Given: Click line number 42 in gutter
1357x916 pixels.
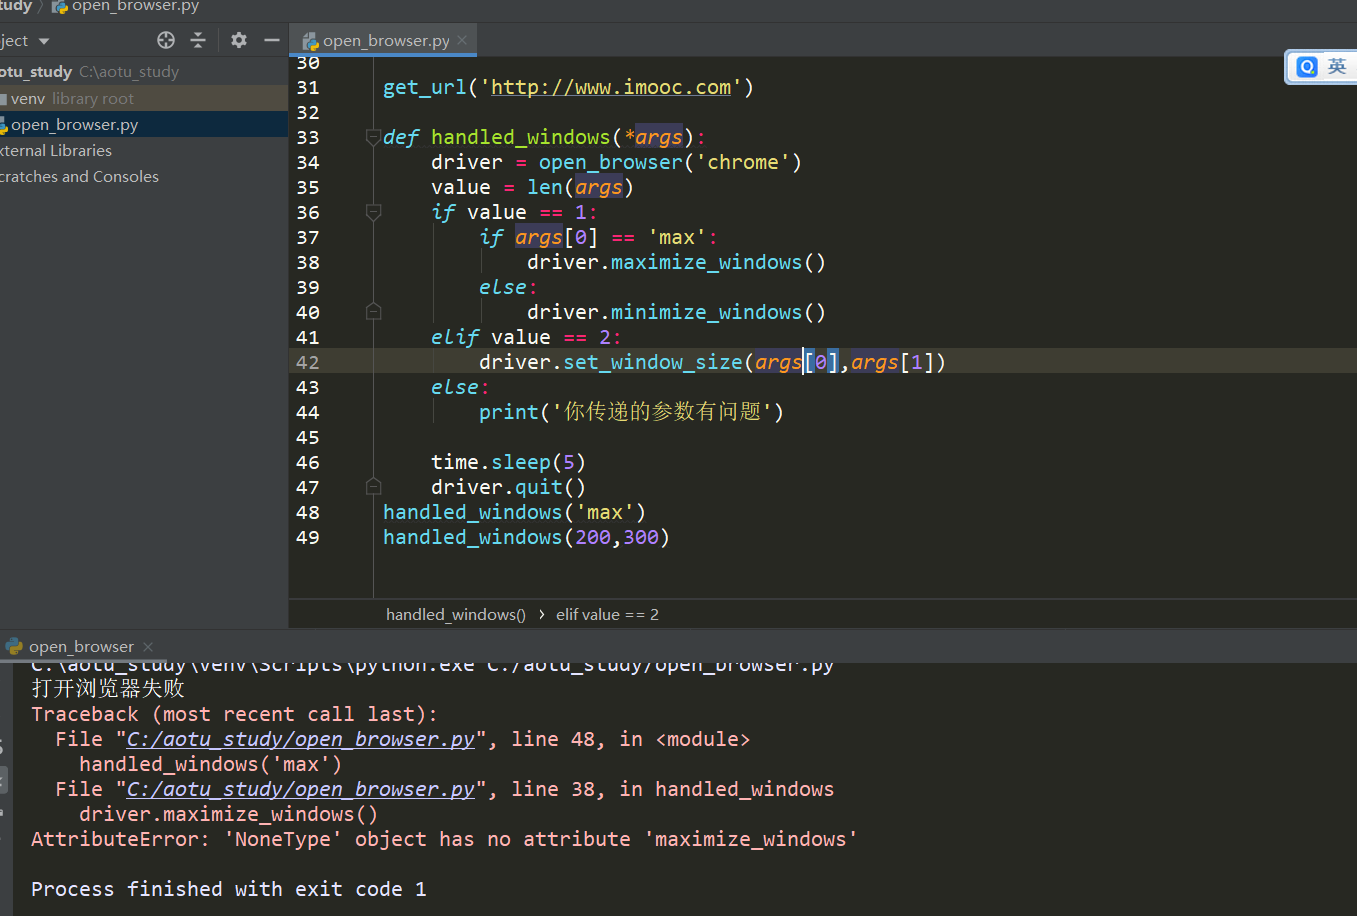Looking at the screenshot, I should pyautogui.click(x=308, y=362).
